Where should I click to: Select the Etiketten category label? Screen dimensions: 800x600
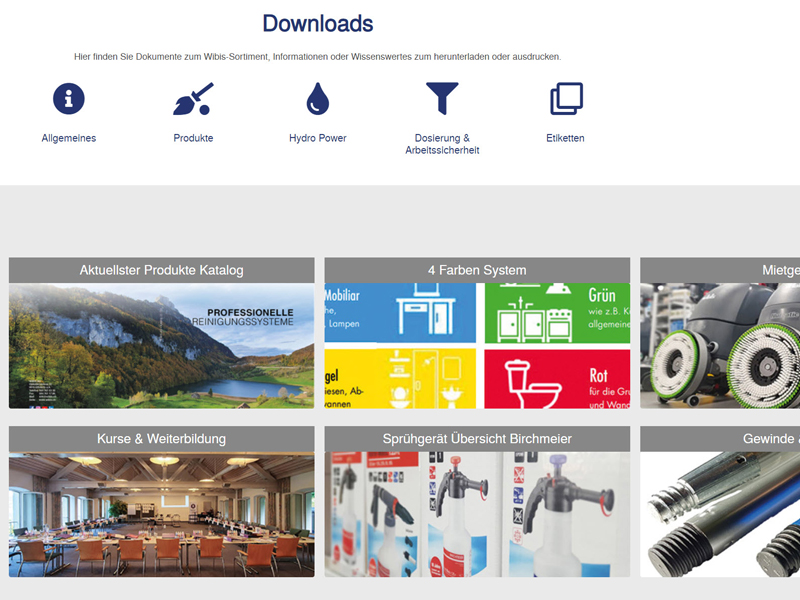point(564,138)
